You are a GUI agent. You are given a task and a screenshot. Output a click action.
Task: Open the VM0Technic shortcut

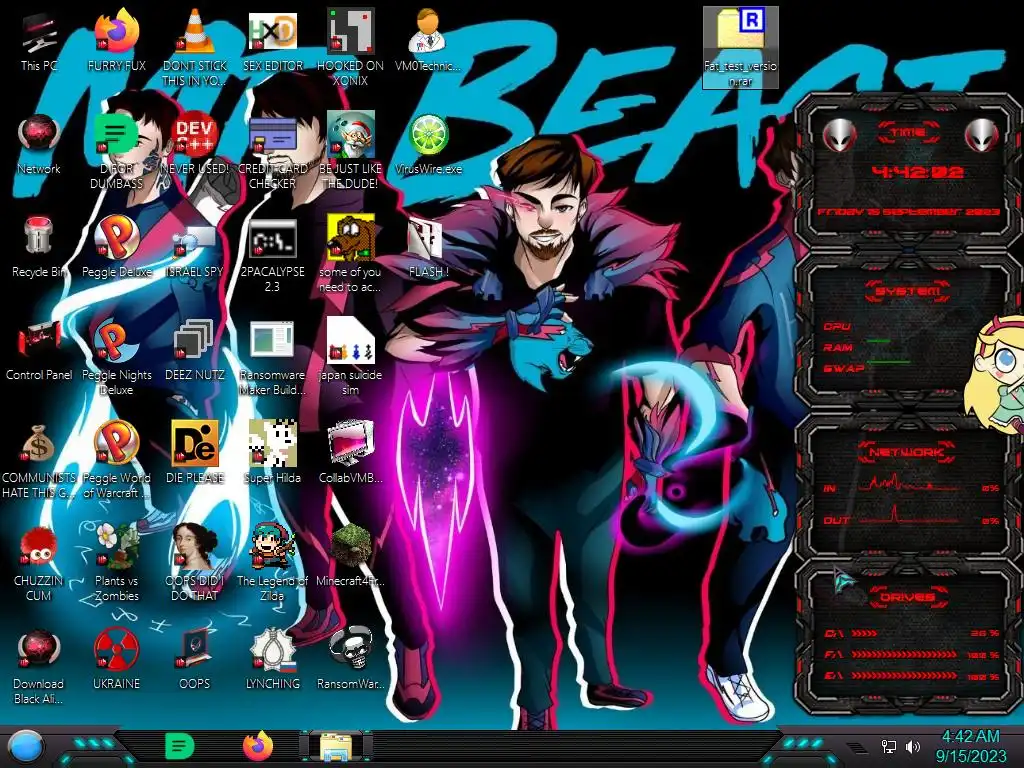coord(428,40)
